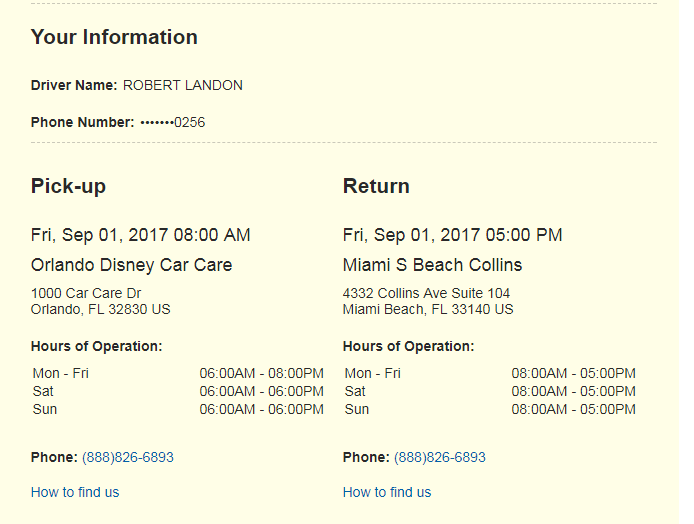Open 'How to find us' under Return
This screenshot has height=524, width=694.
(387, 492)
